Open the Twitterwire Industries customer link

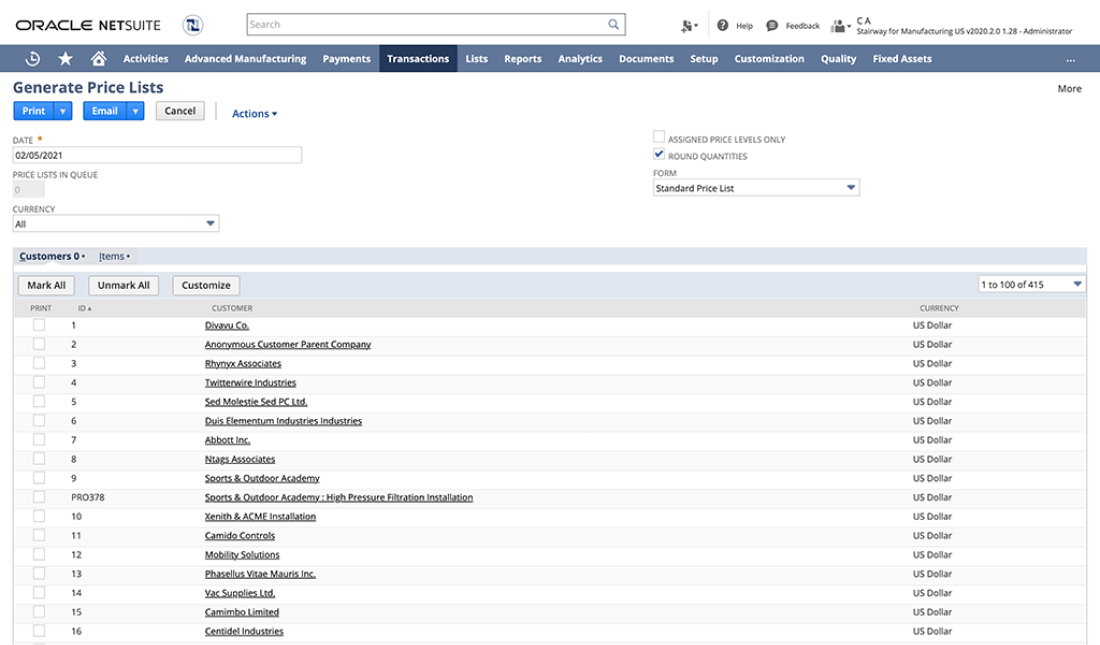(250, 383)
